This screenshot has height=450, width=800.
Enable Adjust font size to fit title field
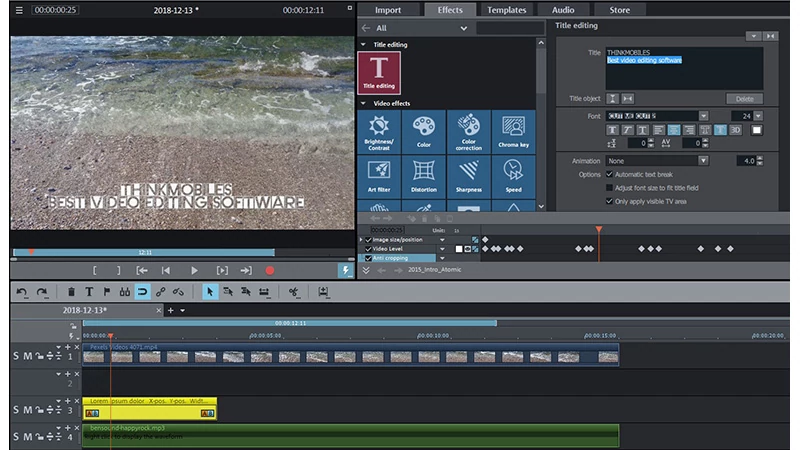pyautogui.click(x=609, y=188)
